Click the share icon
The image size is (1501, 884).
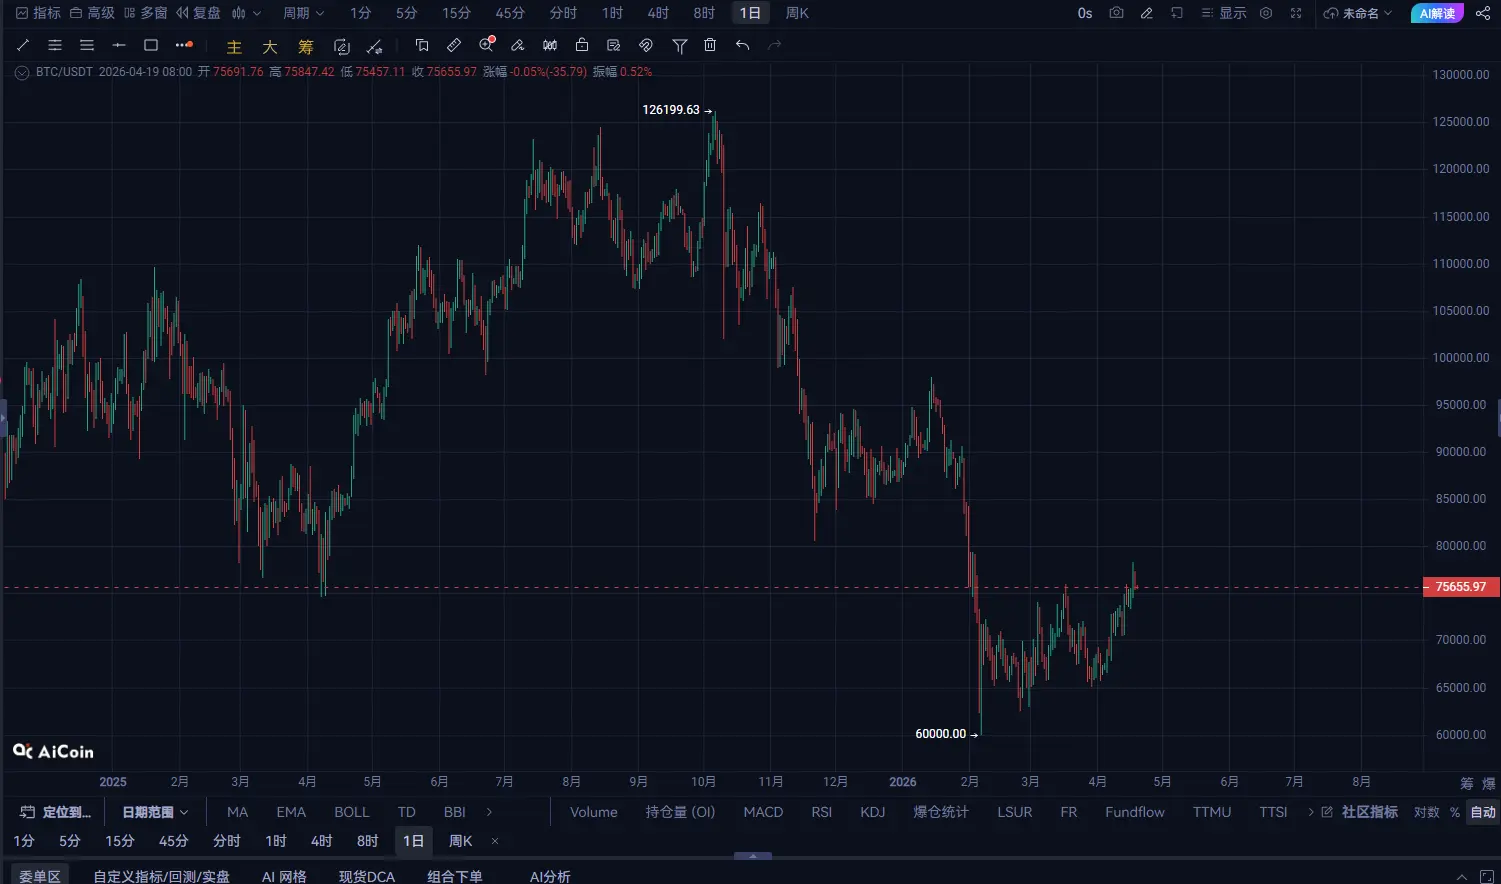(x=1483, y=13)
